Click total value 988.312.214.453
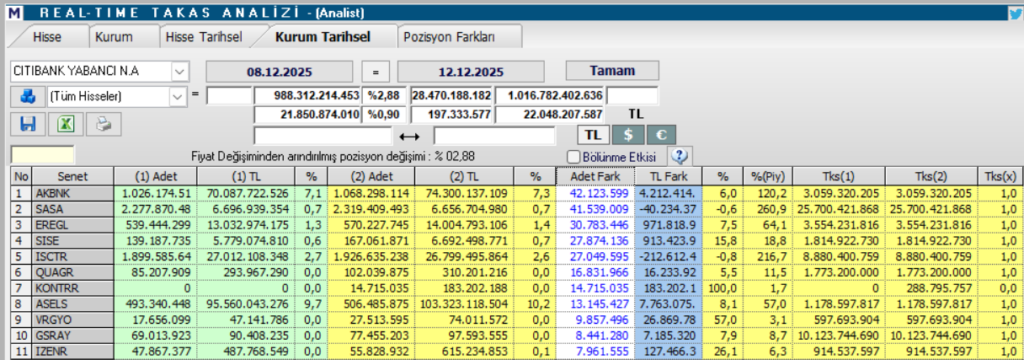 pyautogui.click(x=308, y=96)
